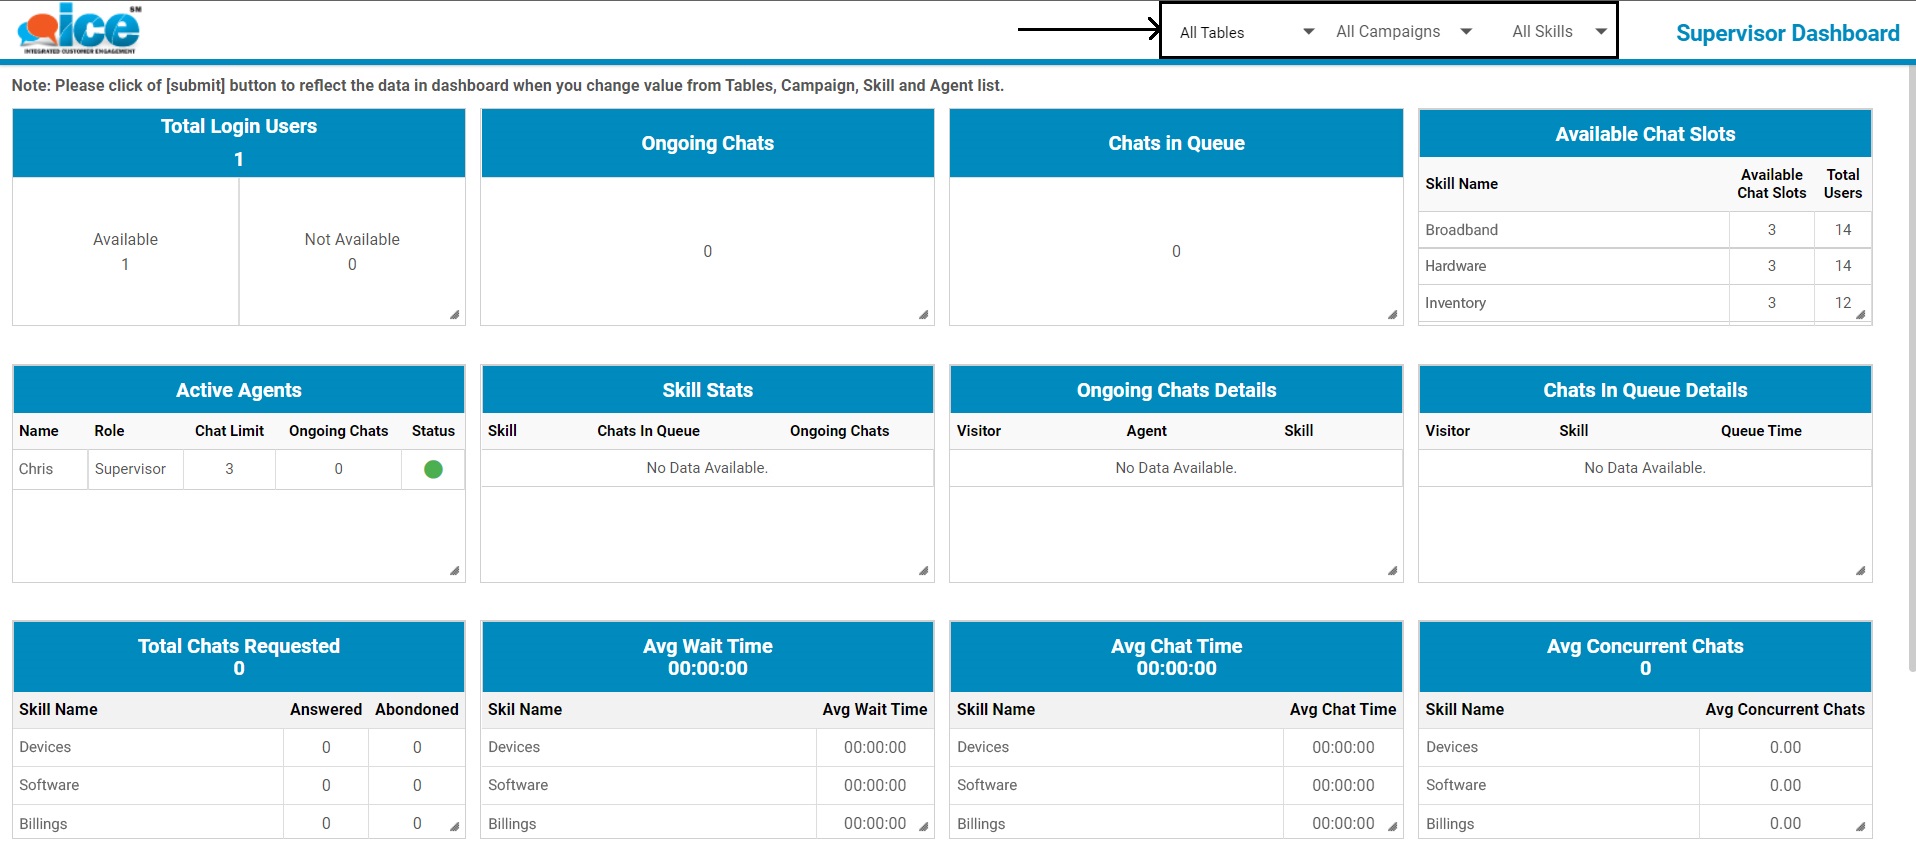
Task: Click resize handle of Skill Stats panel
Action: pos(923,571)
